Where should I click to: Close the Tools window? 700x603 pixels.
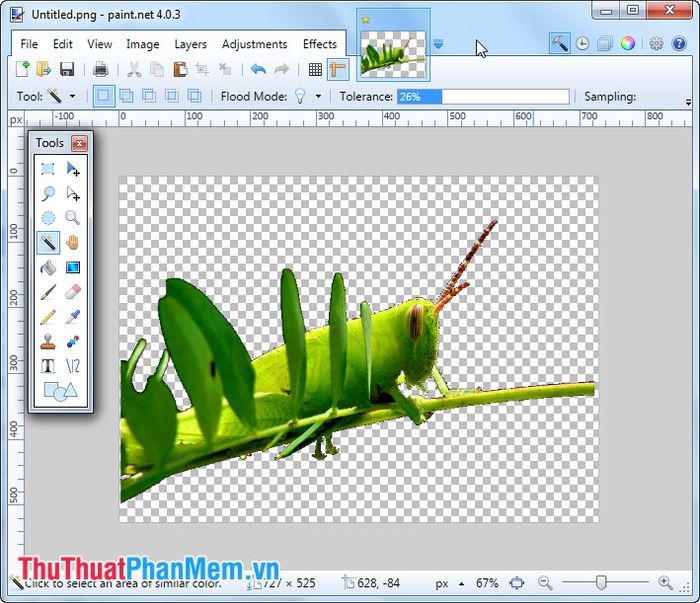tap(79, 143)
